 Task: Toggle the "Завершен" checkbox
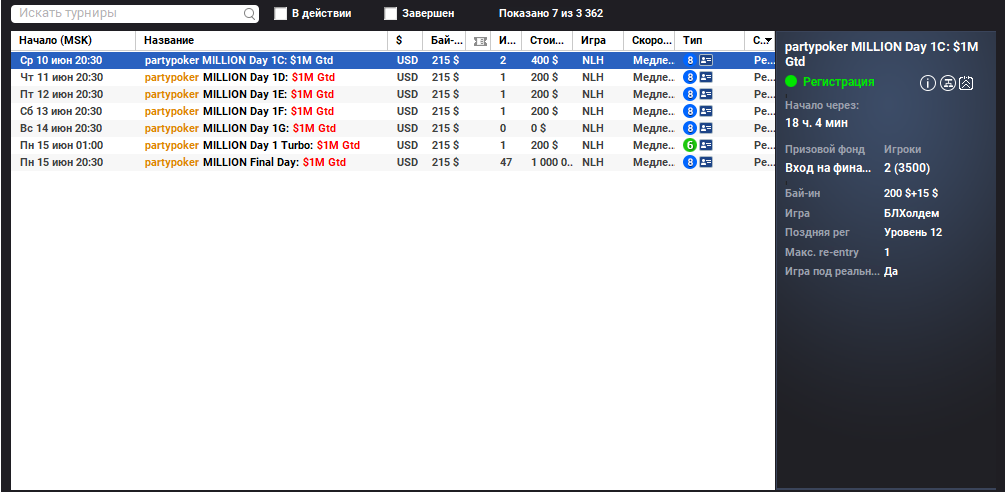click(391, 14)
